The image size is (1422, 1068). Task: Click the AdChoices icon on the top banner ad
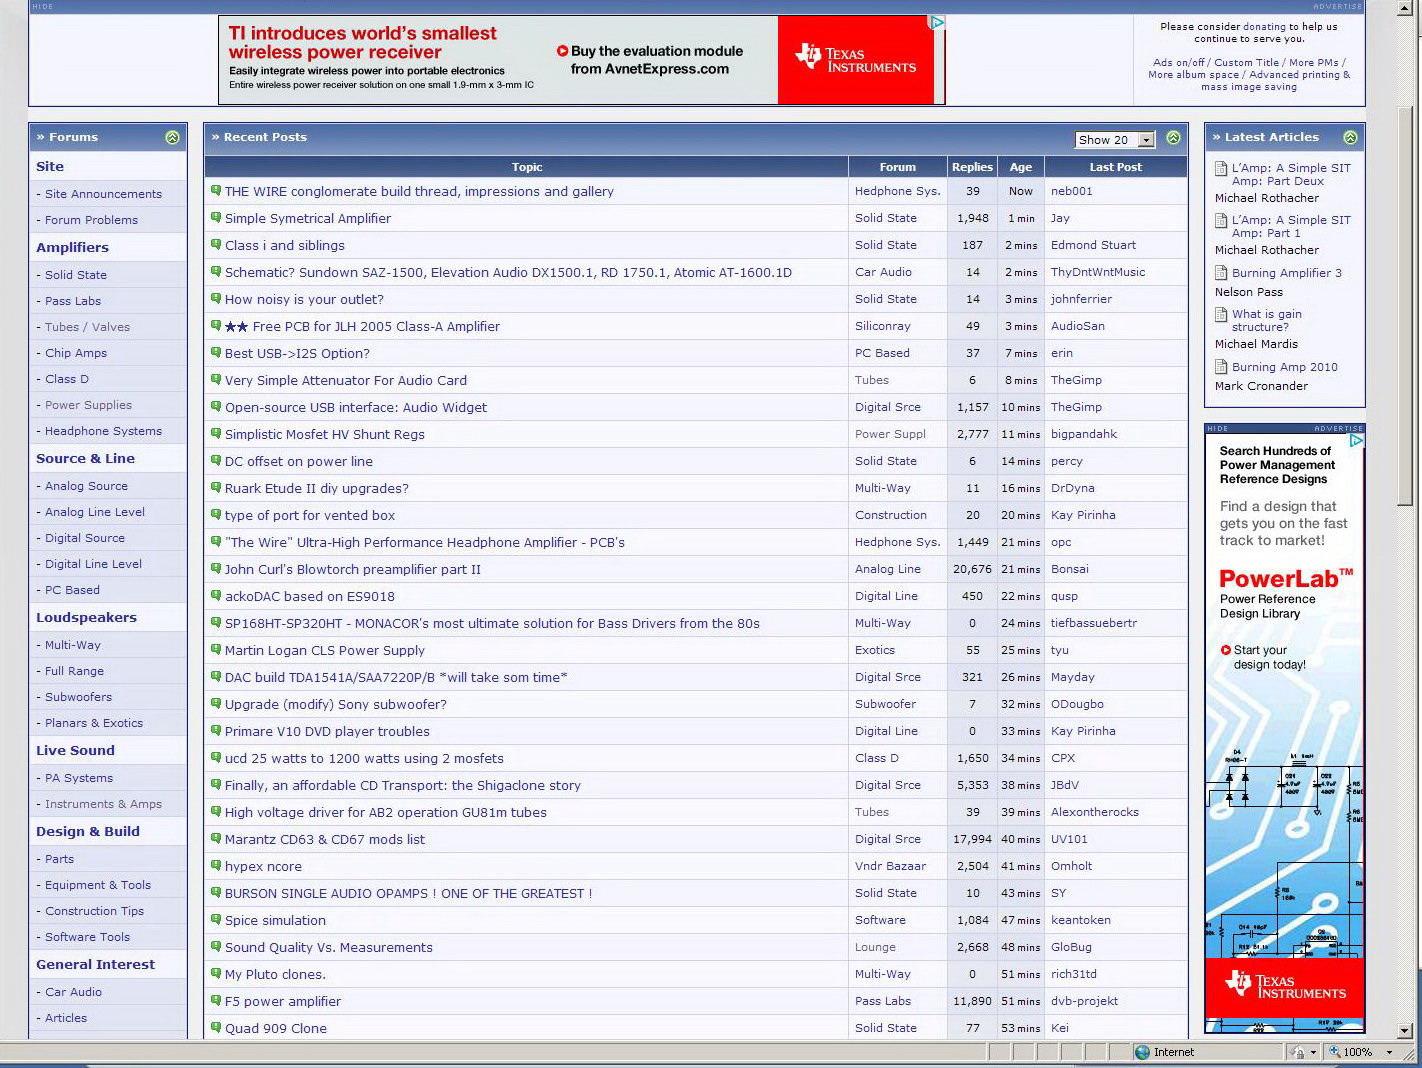(937, 22)
